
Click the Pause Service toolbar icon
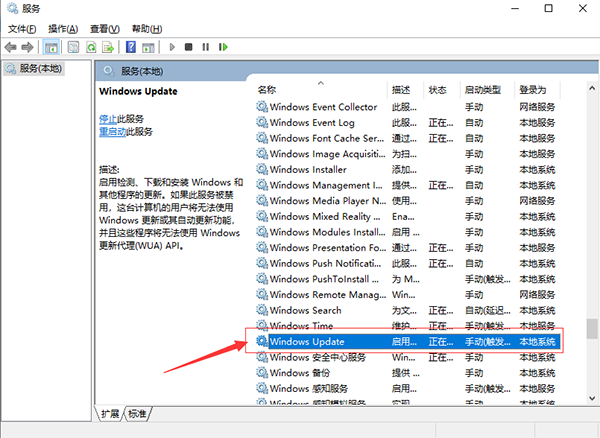tap(205, 46)
